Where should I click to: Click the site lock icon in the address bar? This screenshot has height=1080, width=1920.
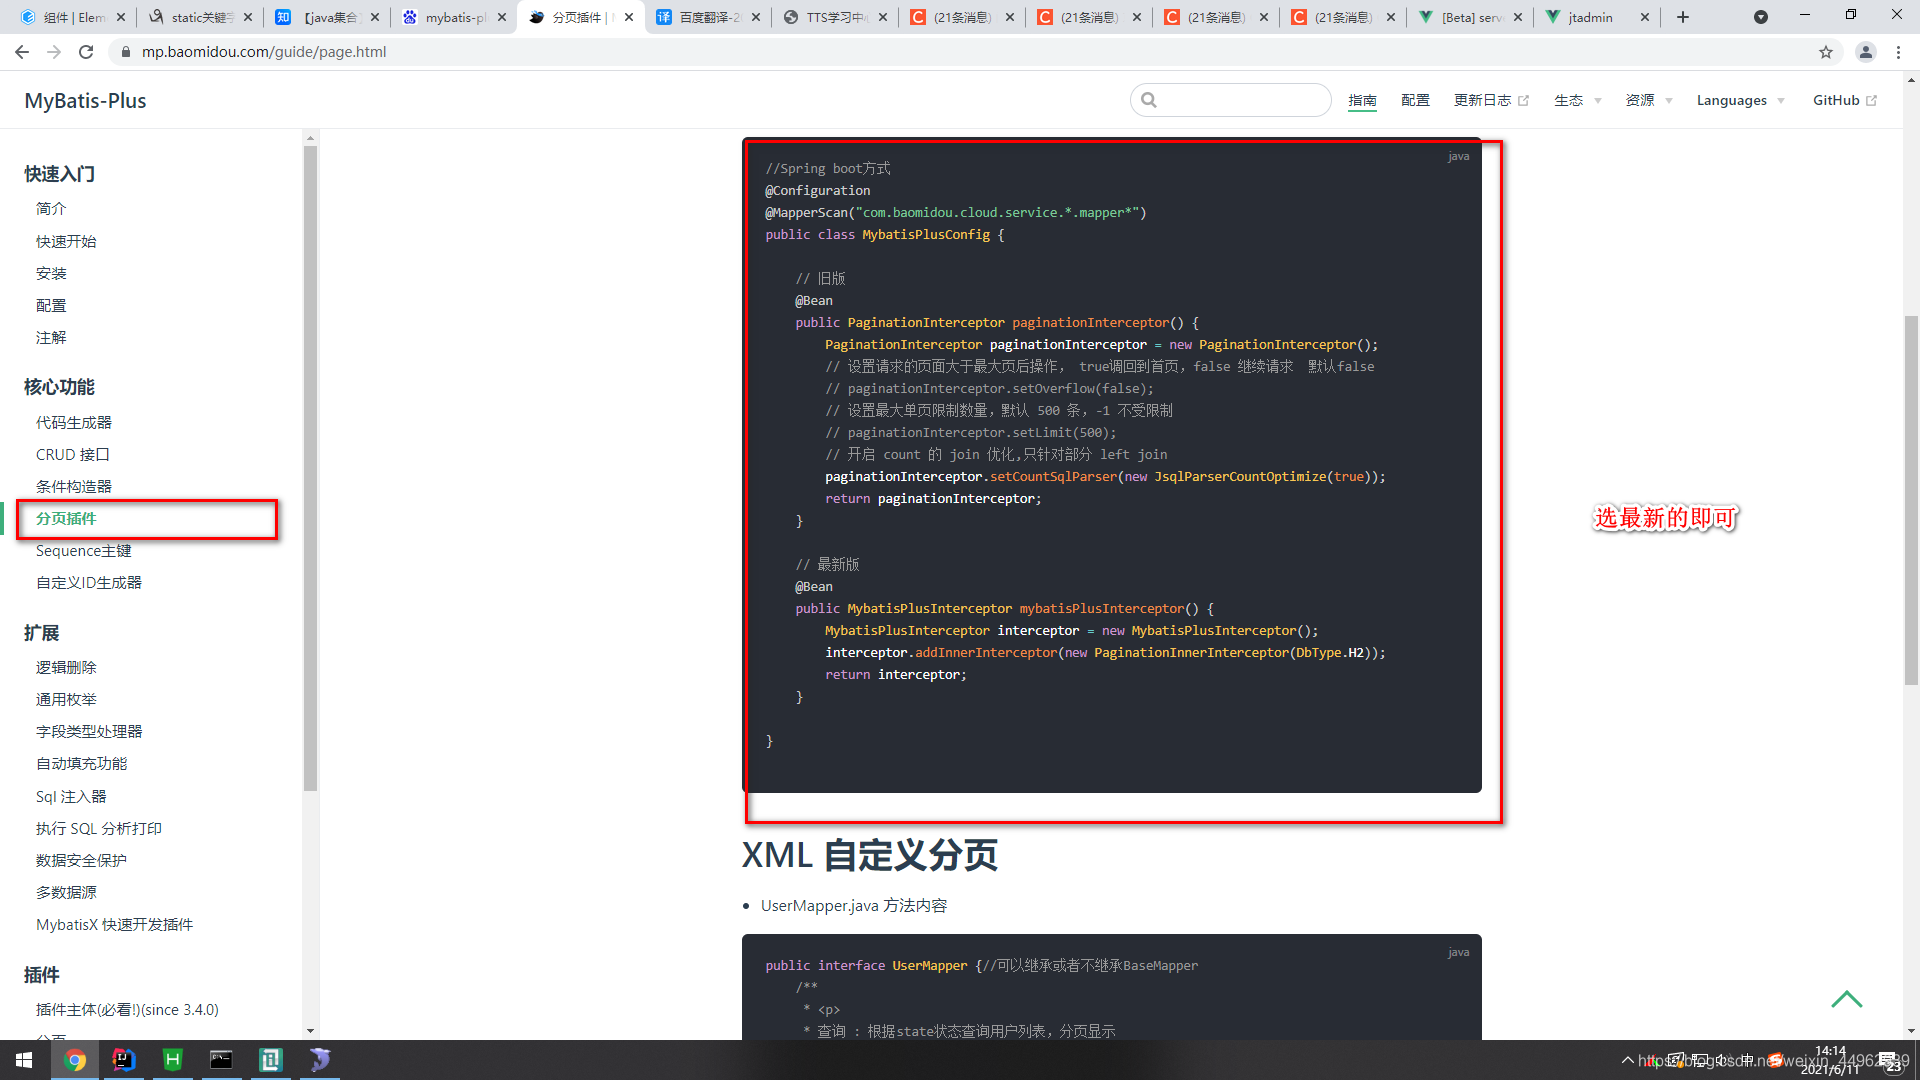click(x=125, y=52)
